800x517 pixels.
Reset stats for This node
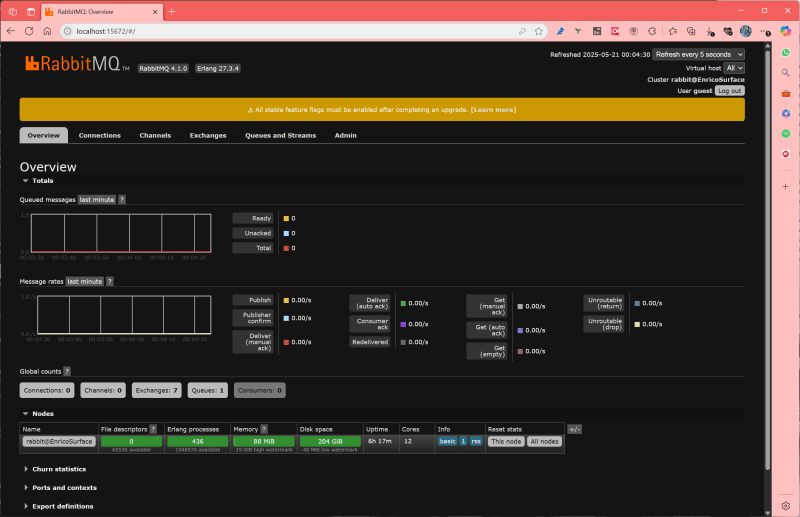coord(506,441)
